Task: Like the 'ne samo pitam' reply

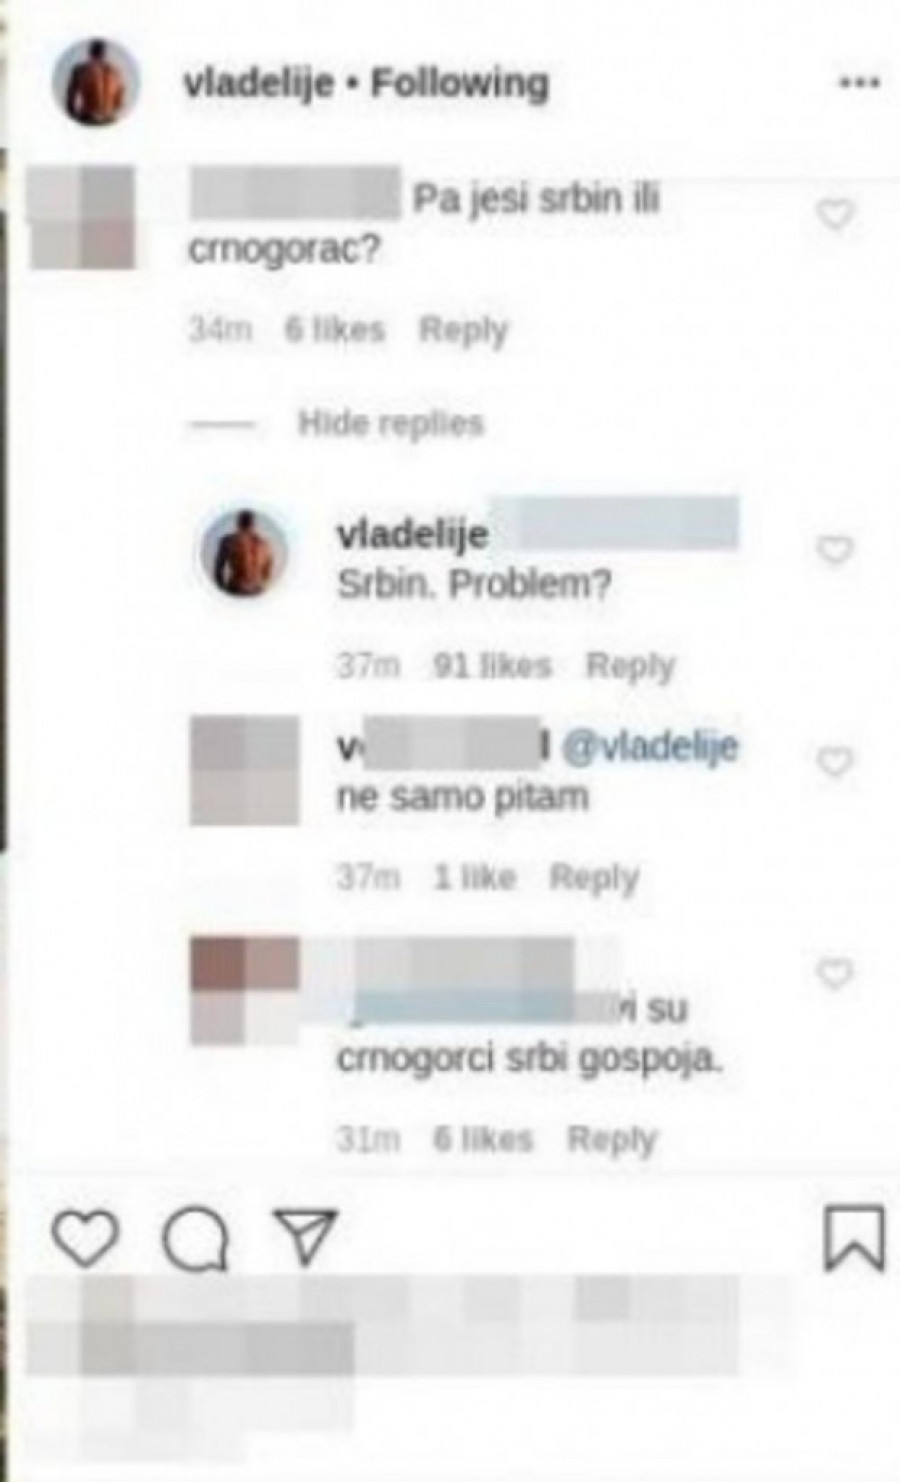Action: [835, 762]
